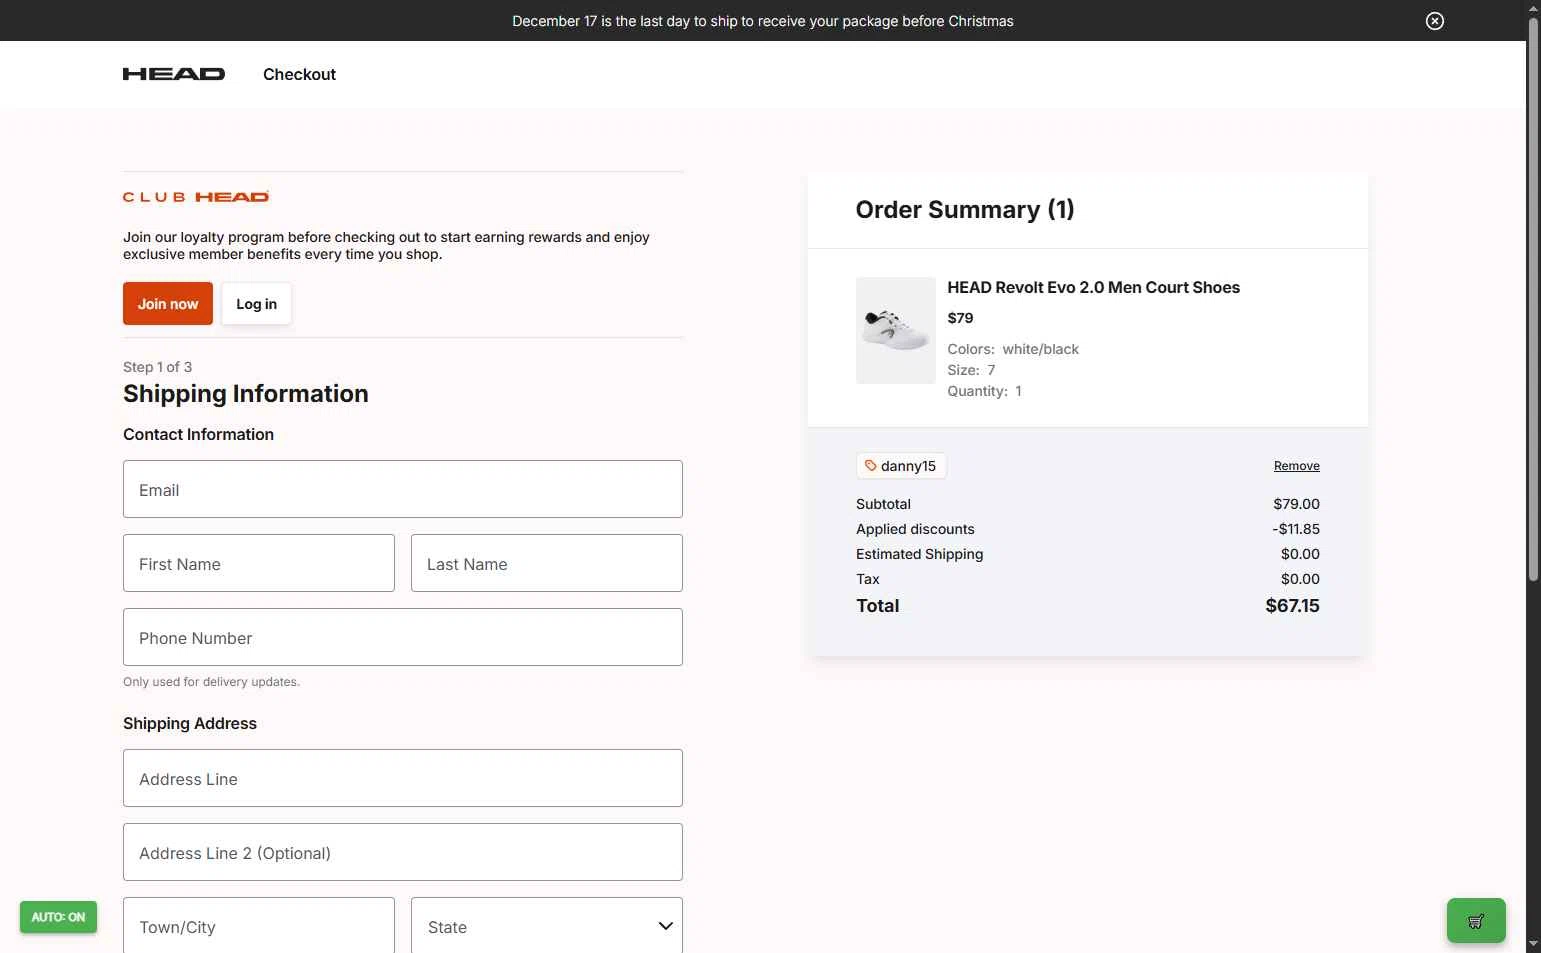Click the Applied discounts value -$11.85
The image size is (1541, 953).
click(1296, 529)
